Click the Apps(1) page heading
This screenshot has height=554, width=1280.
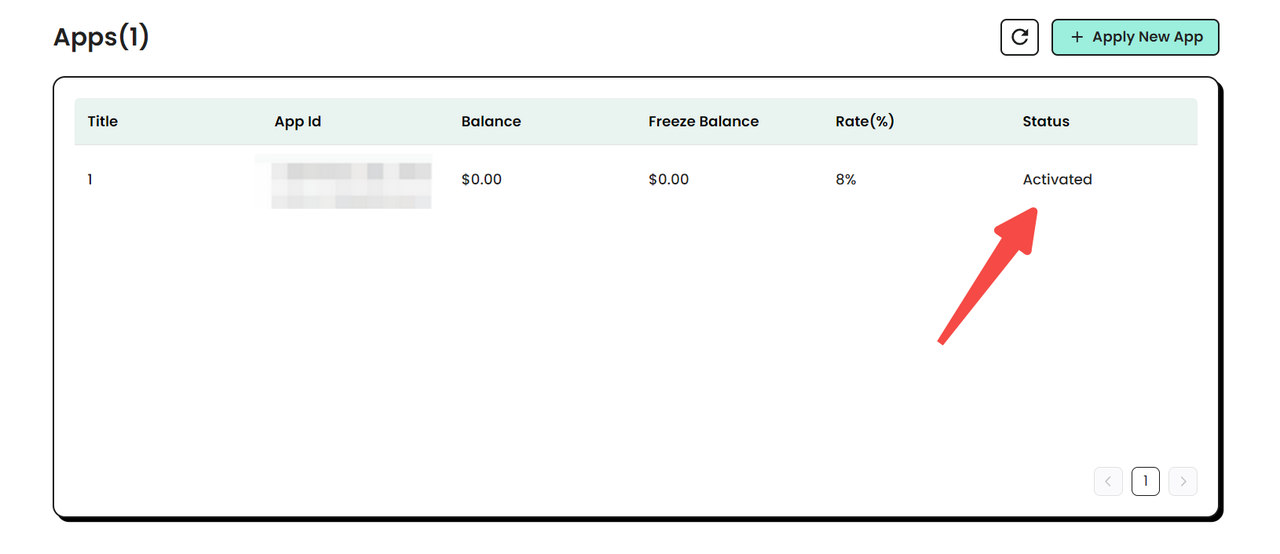(101, 37)
